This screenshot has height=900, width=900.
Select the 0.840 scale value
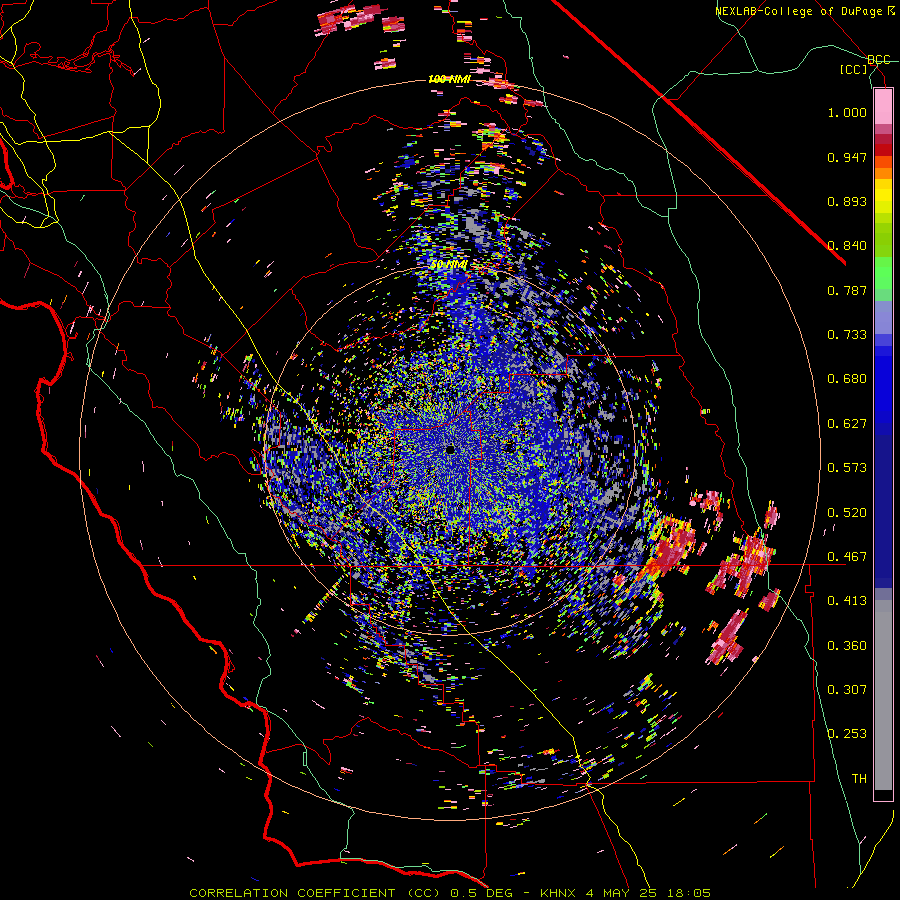tap(847, 246)
